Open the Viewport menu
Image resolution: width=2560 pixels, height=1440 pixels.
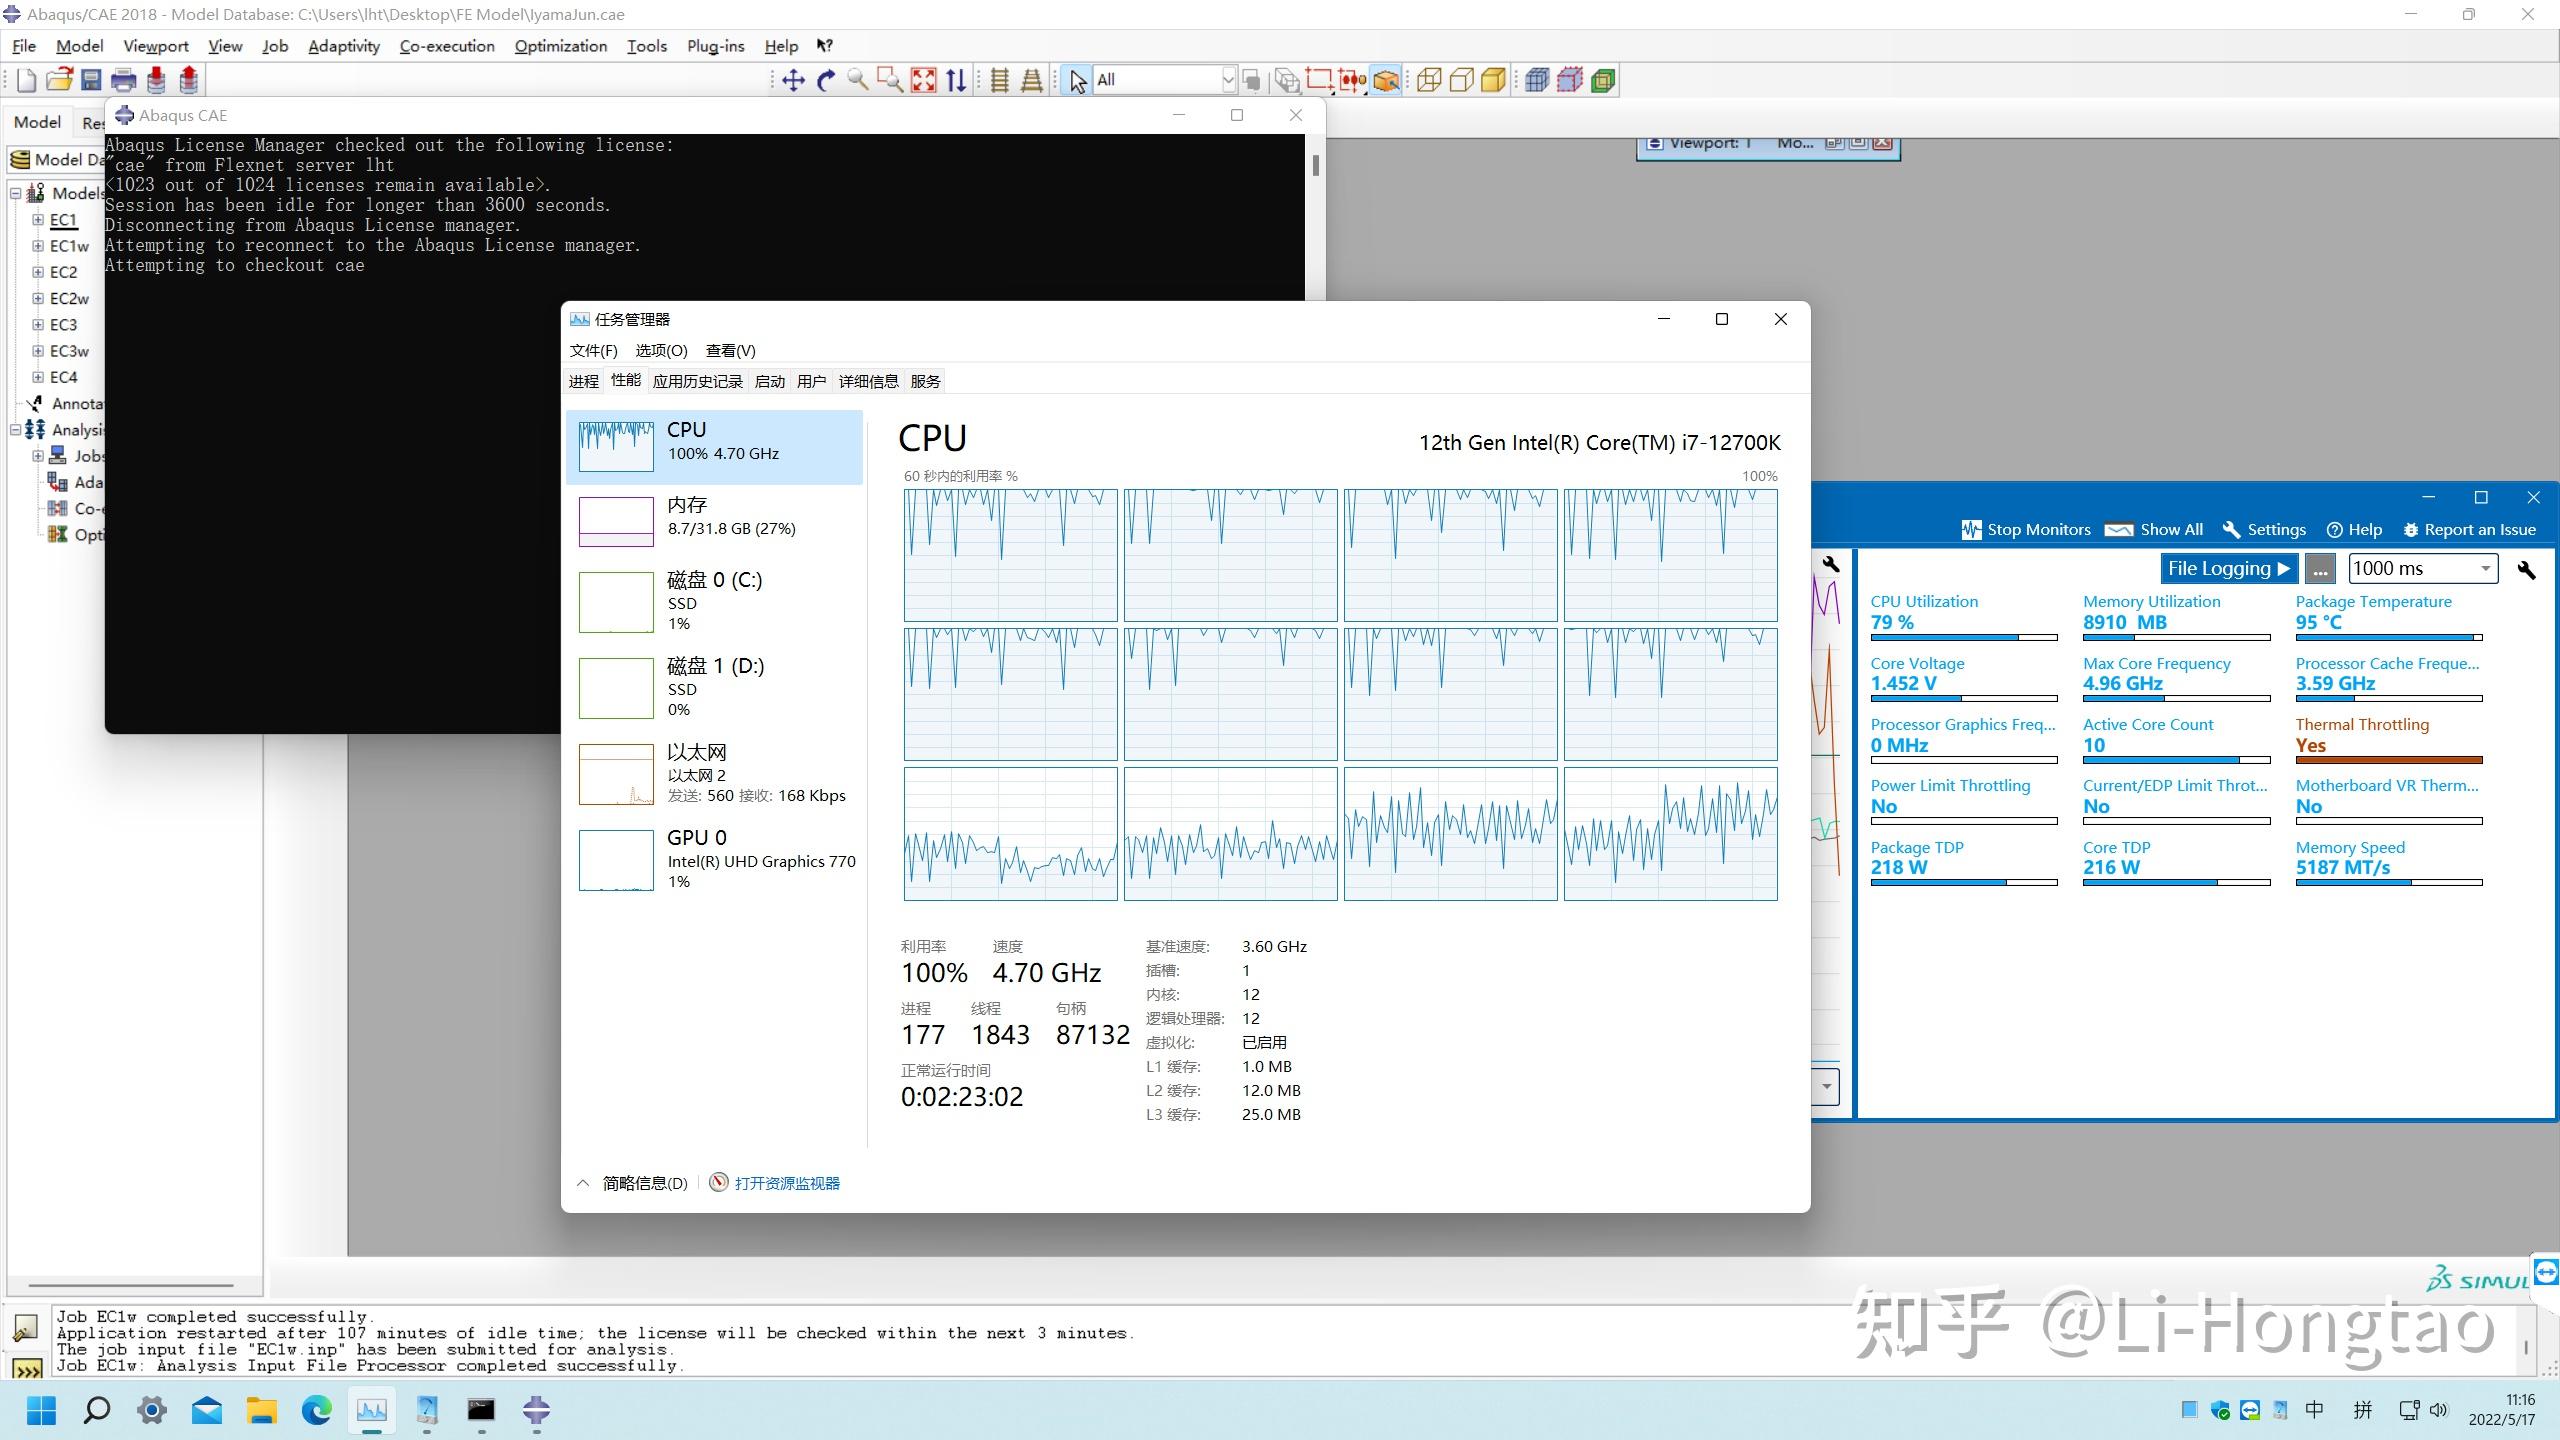coord(155,46)
